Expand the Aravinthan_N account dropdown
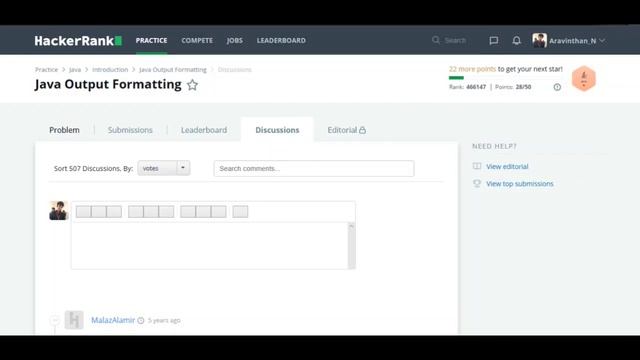 [602, 40]
